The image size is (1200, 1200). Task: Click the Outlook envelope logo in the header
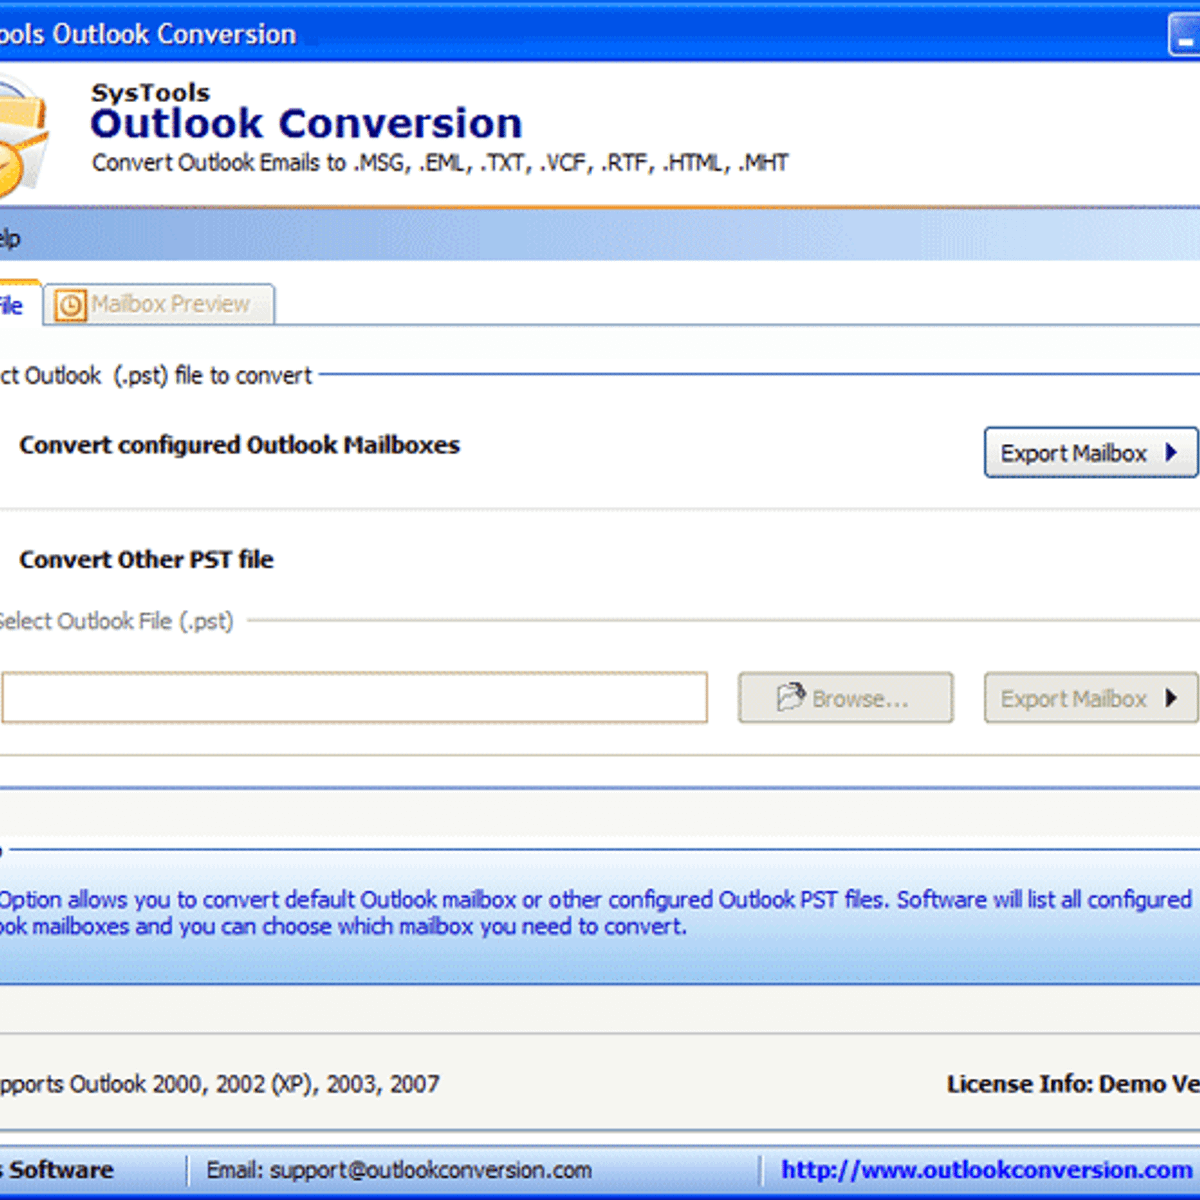[20, 135]
